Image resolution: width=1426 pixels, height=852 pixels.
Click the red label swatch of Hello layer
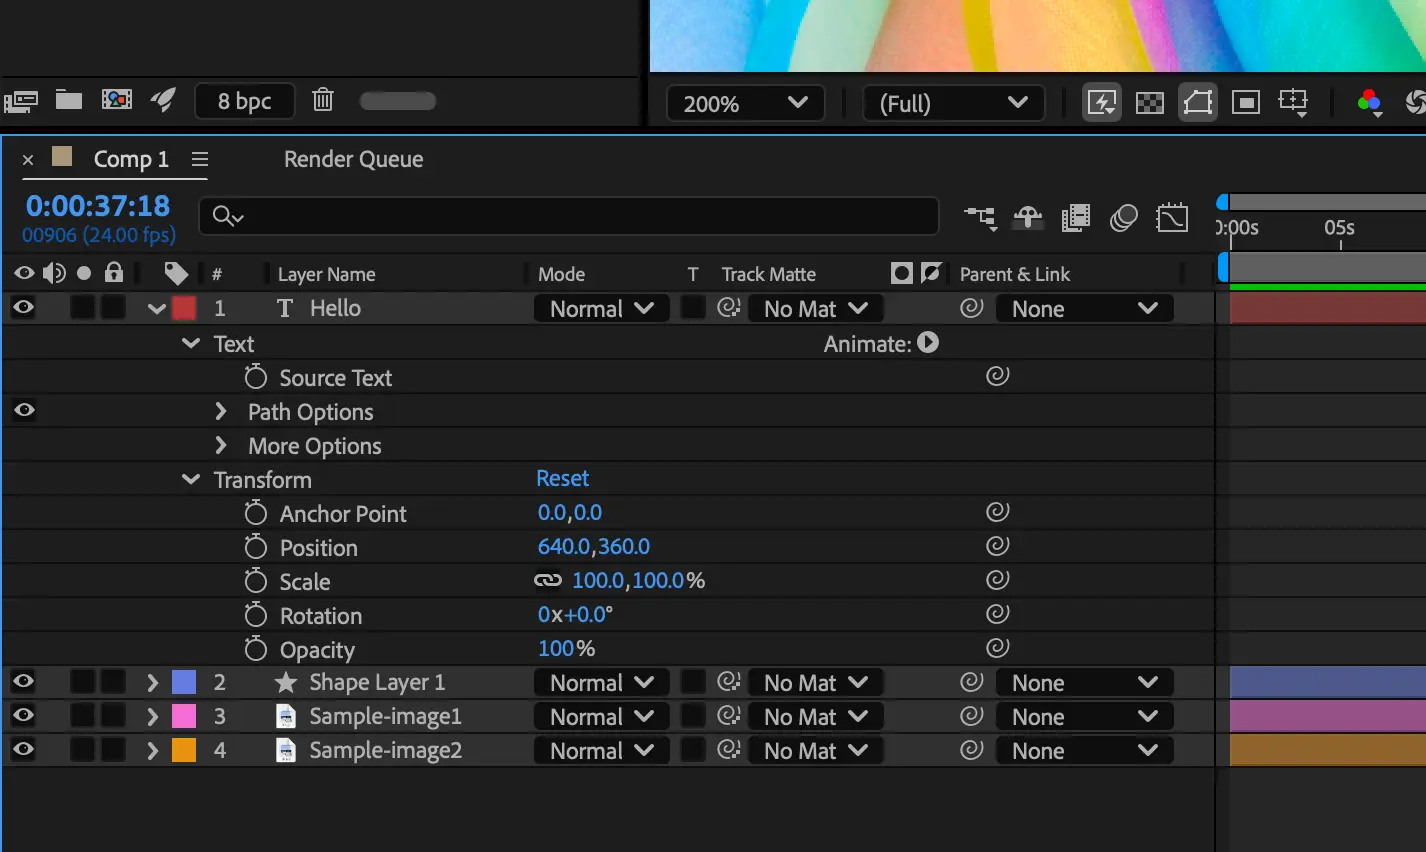point(184,308)
